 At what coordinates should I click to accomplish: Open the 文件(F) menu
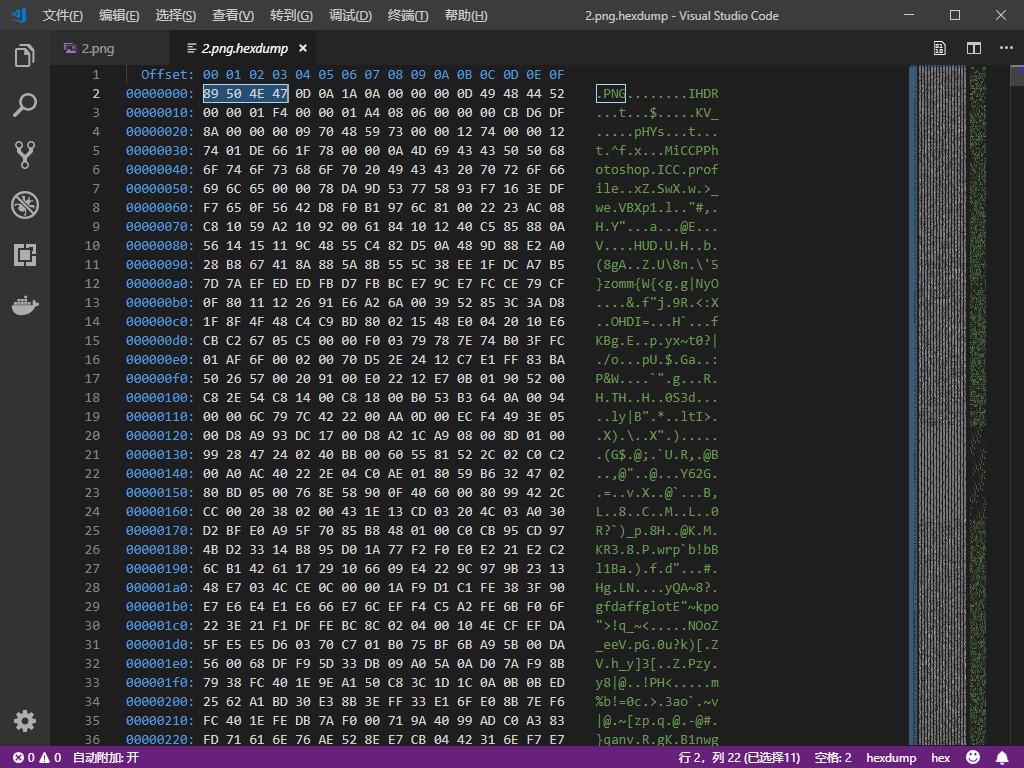pos(63,16)
